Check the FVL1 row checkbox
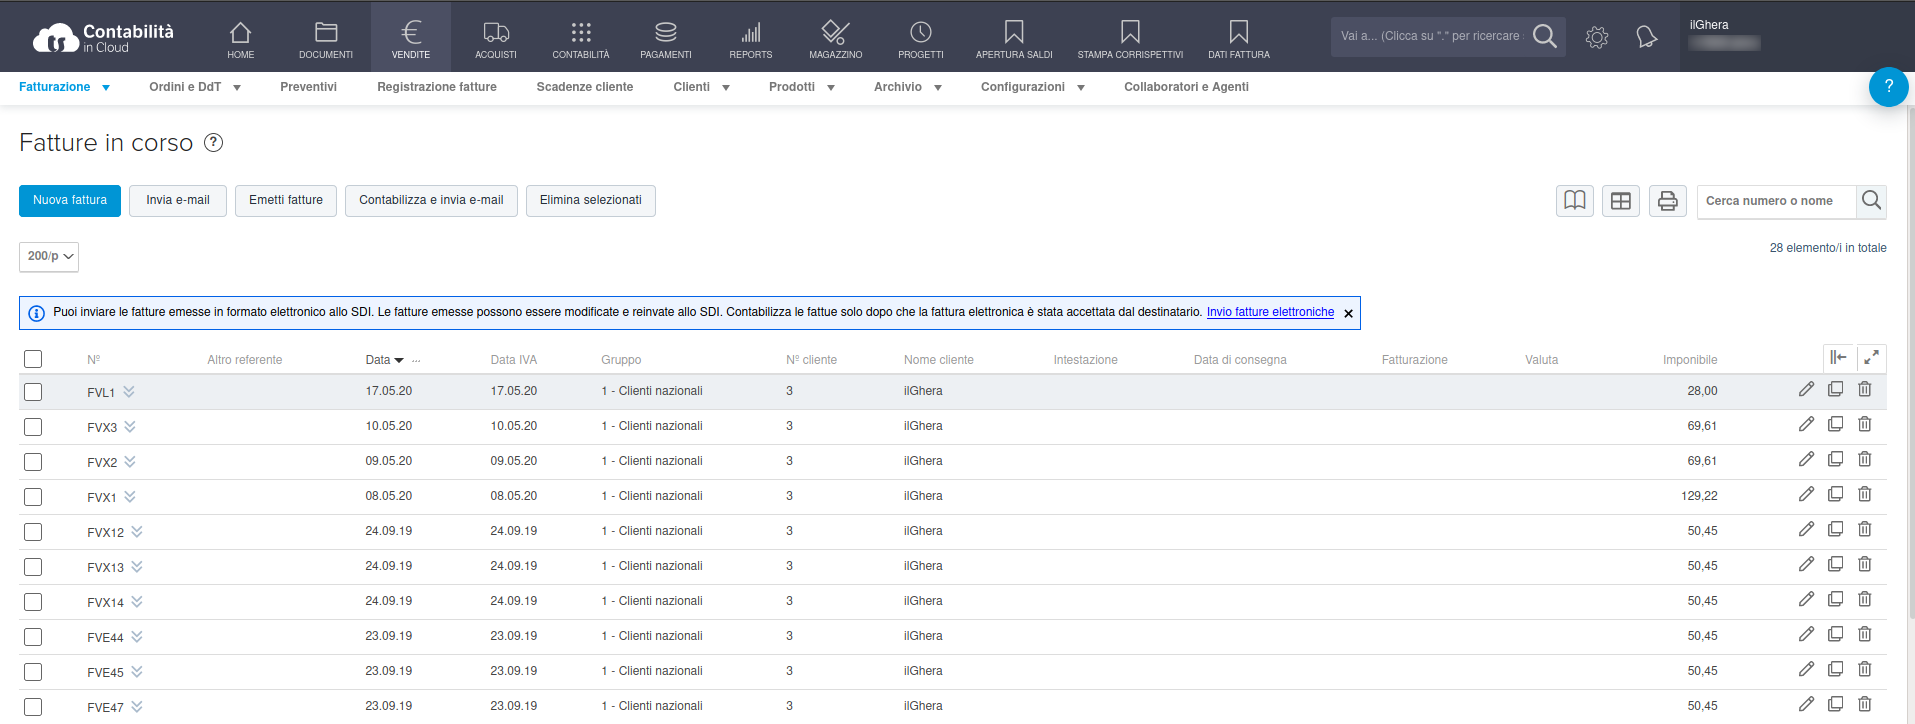 tap(33, 392)
